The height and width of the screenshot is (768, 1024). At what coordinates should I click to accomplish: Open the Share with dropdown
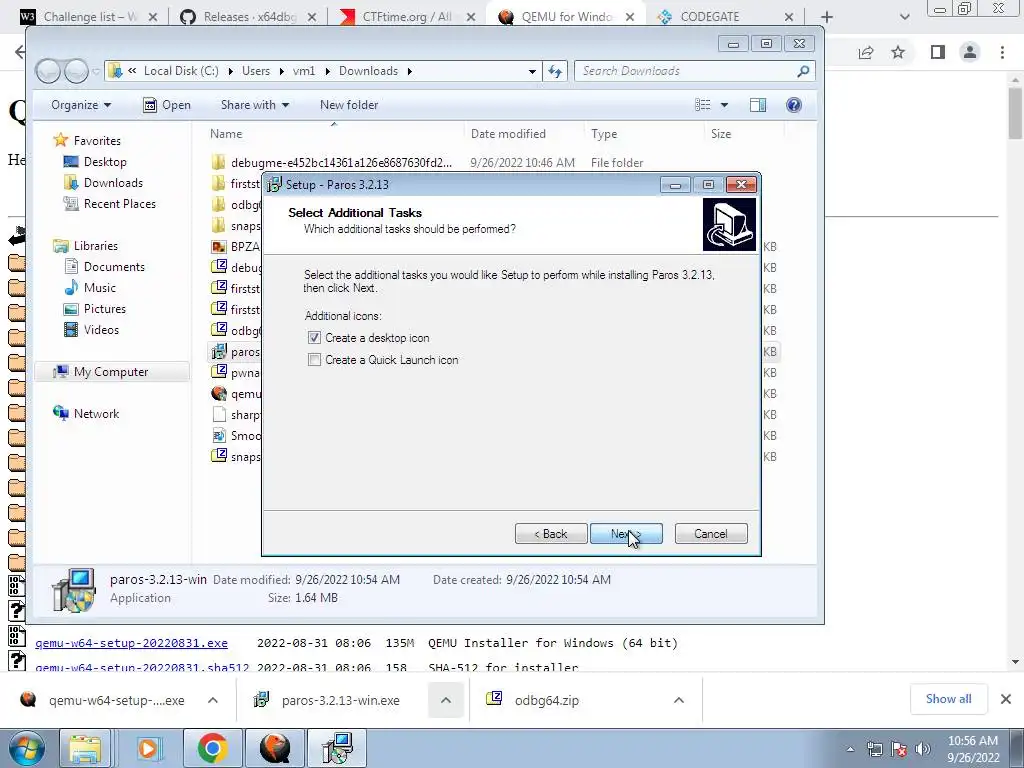coord(255,105)
